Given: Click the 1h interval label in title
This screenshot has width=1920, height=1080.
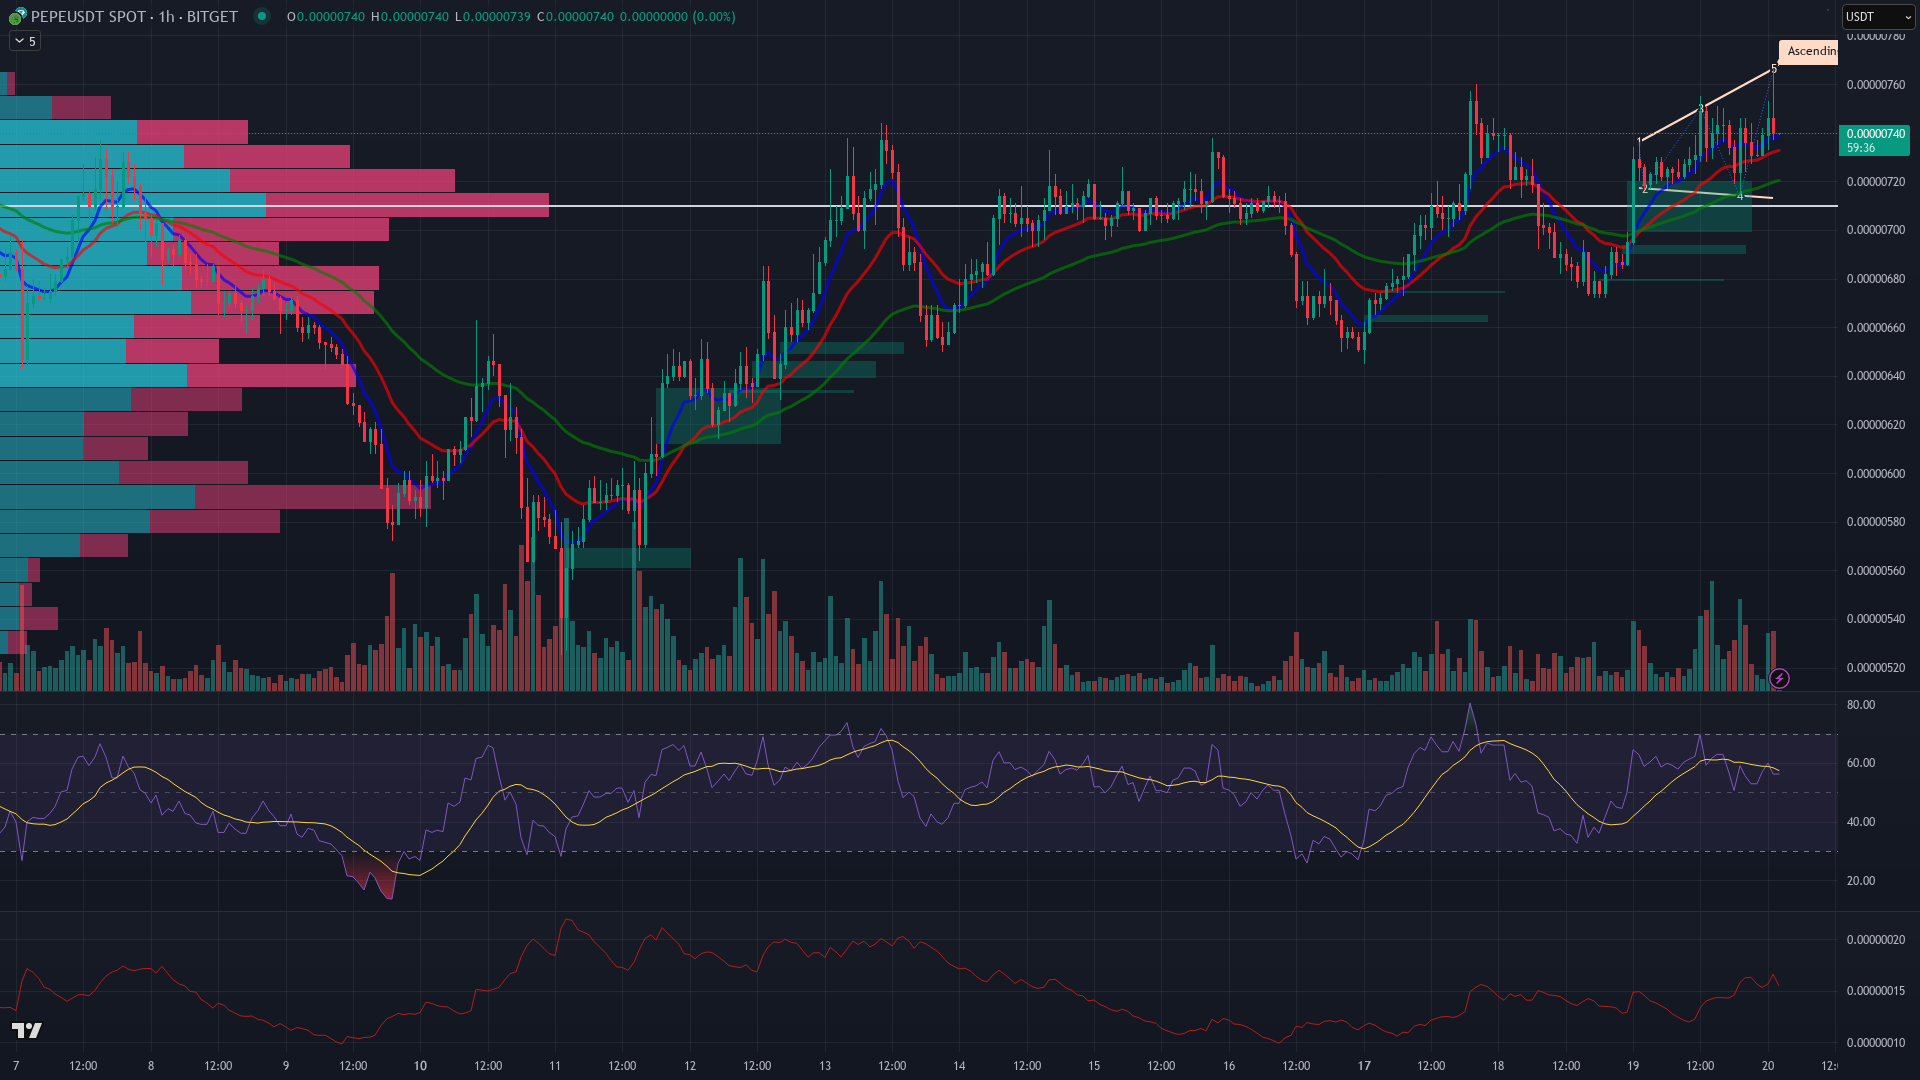Looking at the screenshot, I should click(166, 17).
